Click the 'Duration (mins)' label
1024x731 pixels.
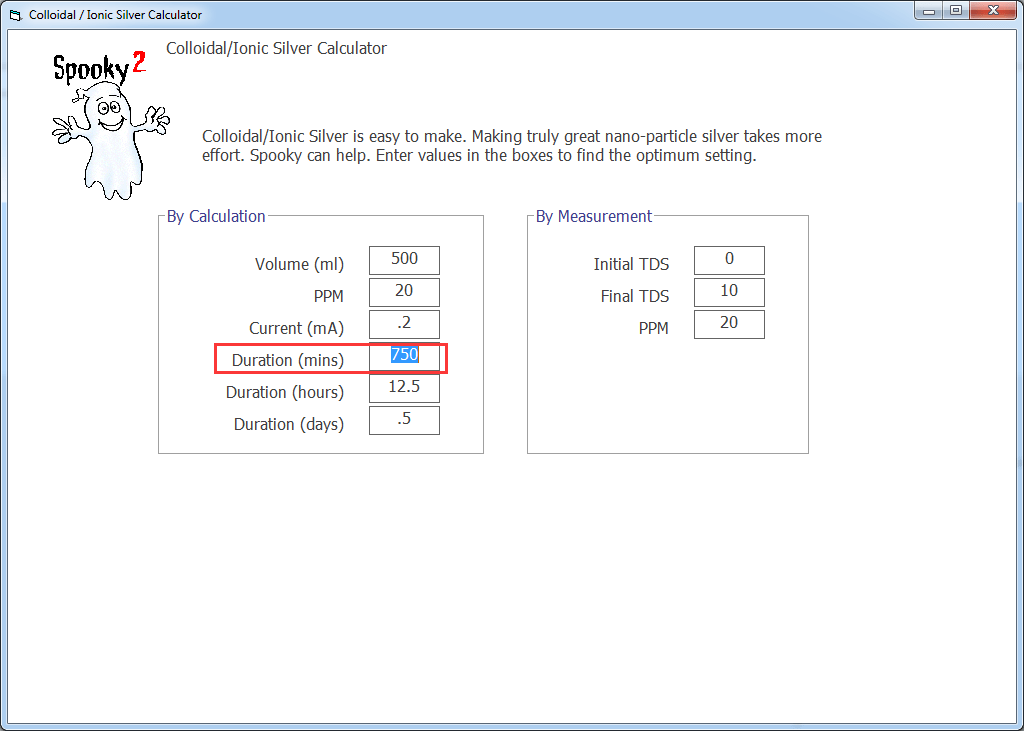[x=288, y=361]
